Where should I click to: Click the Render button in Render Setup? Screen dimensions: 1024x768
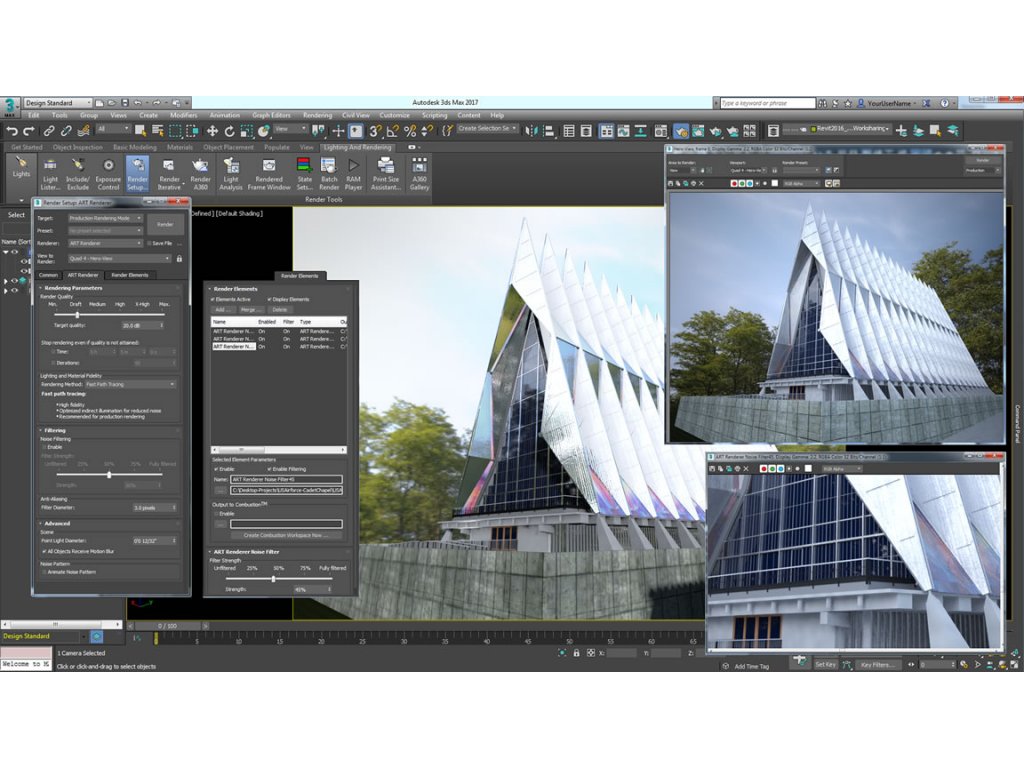pos(165,224)
